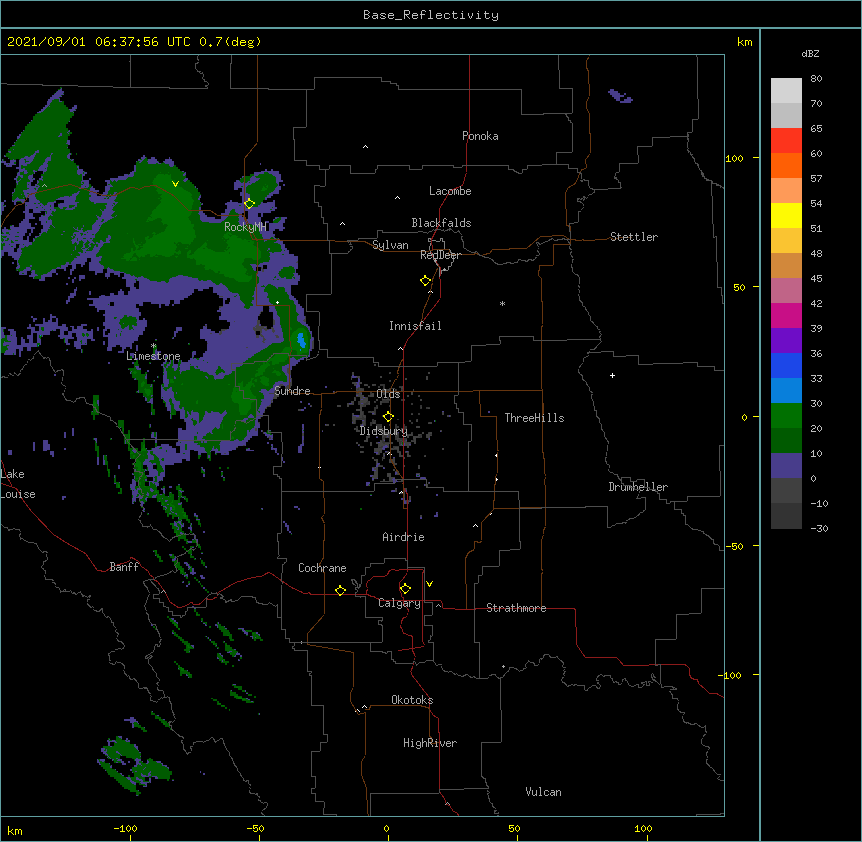862x842 pixels.
Task: Click the Banff town label
Action: pyautogui.click(x=124, y=567)
